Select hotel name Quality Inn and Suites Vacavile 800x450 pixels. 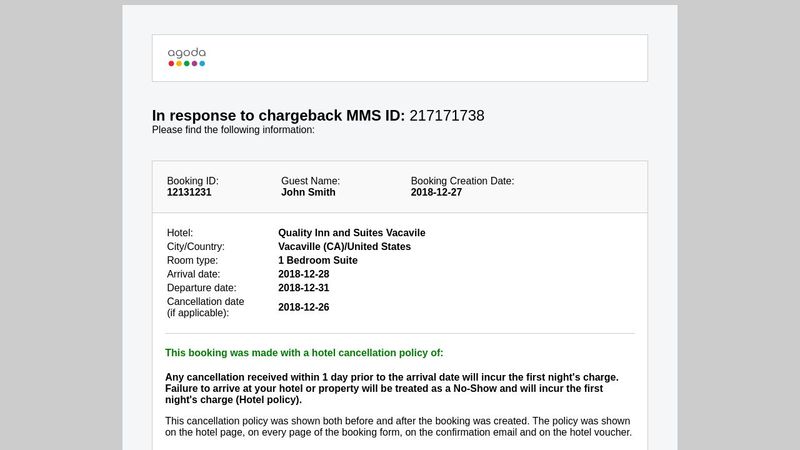tap(352, 233)
